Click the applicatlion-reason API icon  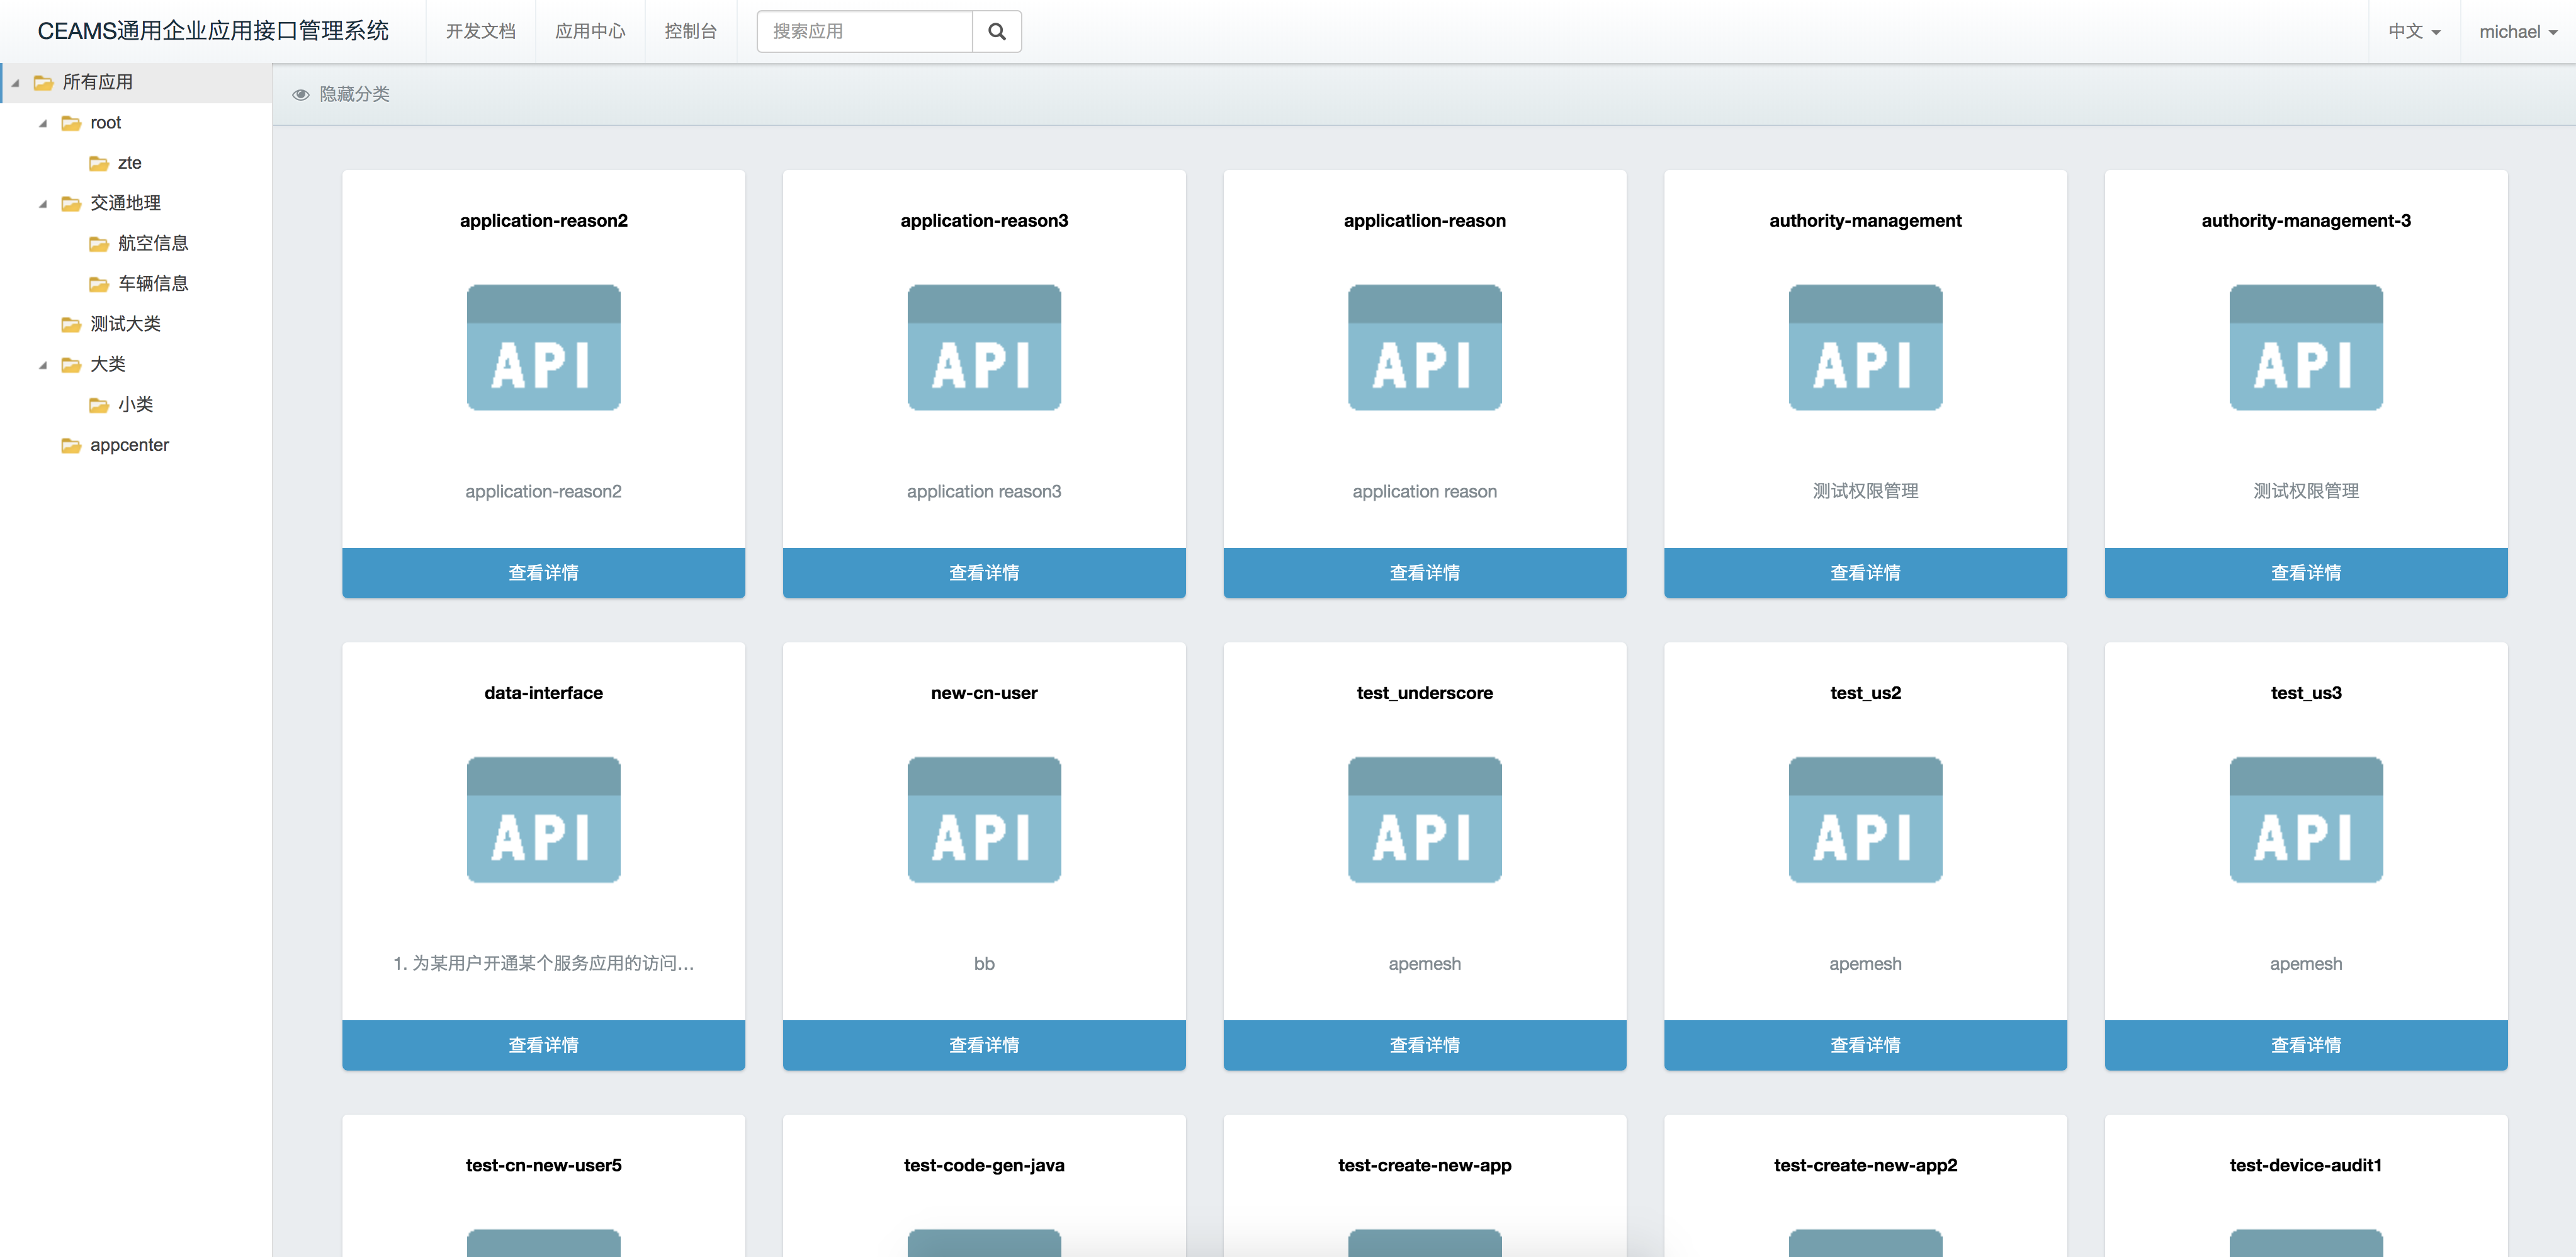[1424, 347]
